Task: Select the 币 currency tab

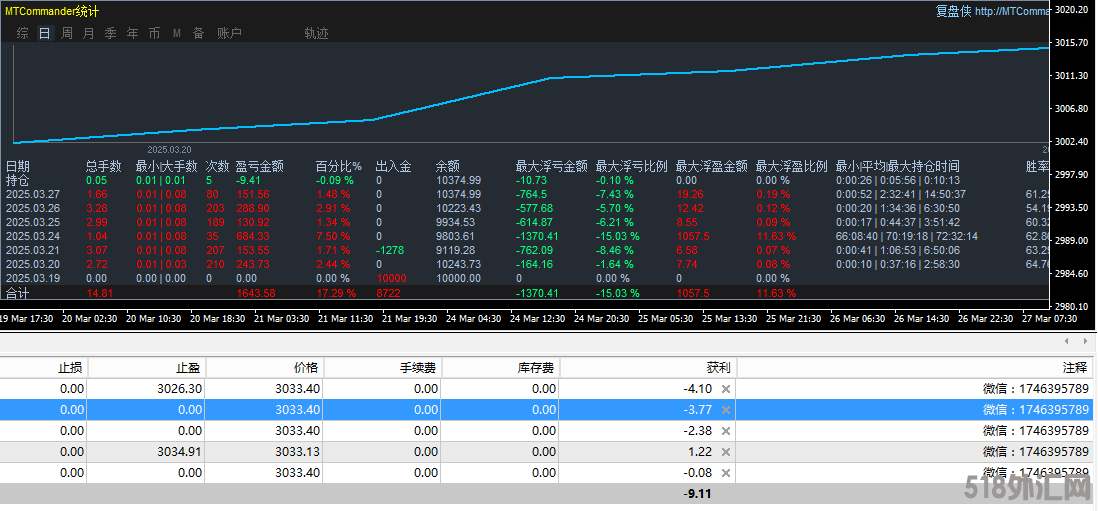Action: pos(154,33)
